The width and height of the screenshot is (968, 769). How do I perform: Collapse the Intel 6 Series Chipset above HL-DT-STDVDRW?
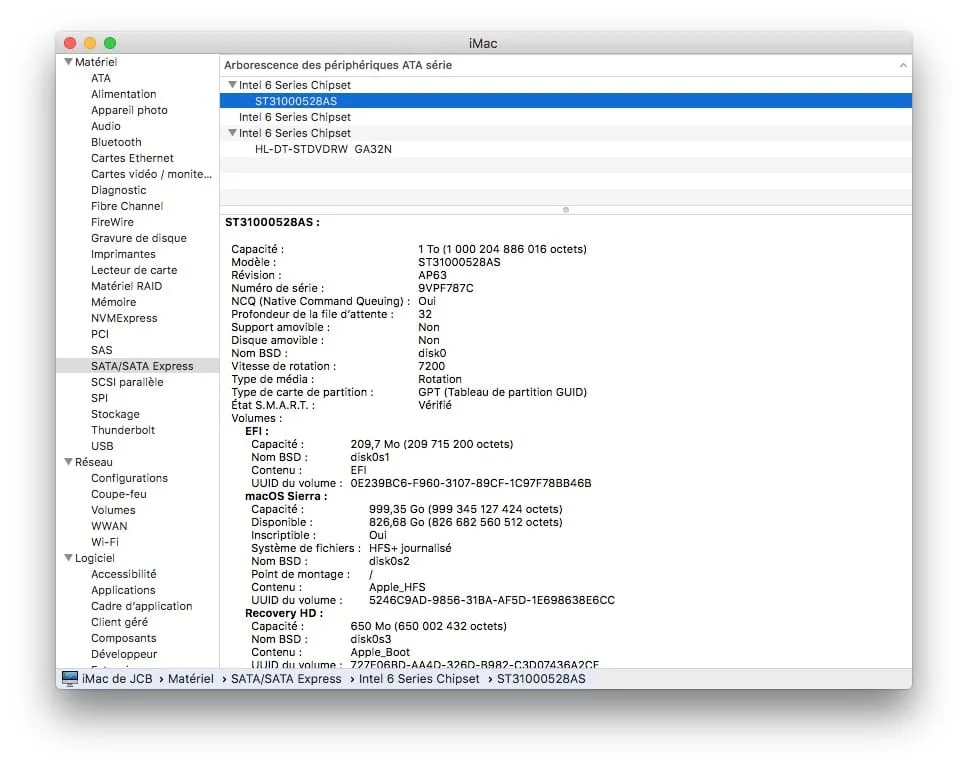(x=232, y=133)
